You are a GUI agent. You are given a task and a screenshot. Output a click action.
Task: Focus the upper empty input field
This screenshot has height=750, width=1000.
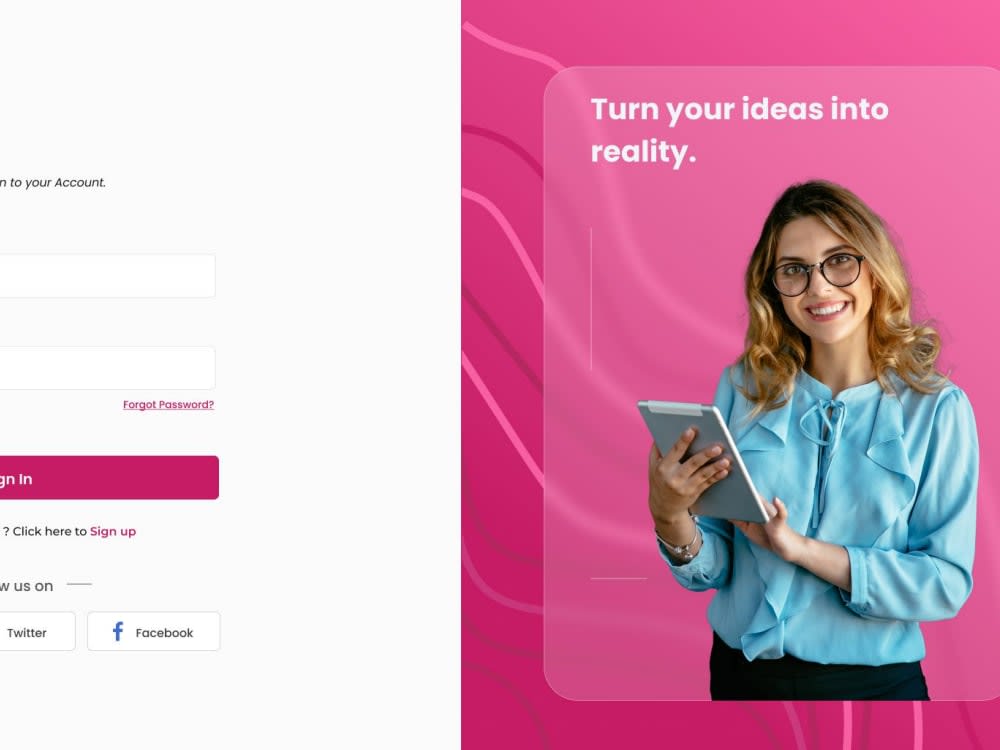click(x=107, y=276)
